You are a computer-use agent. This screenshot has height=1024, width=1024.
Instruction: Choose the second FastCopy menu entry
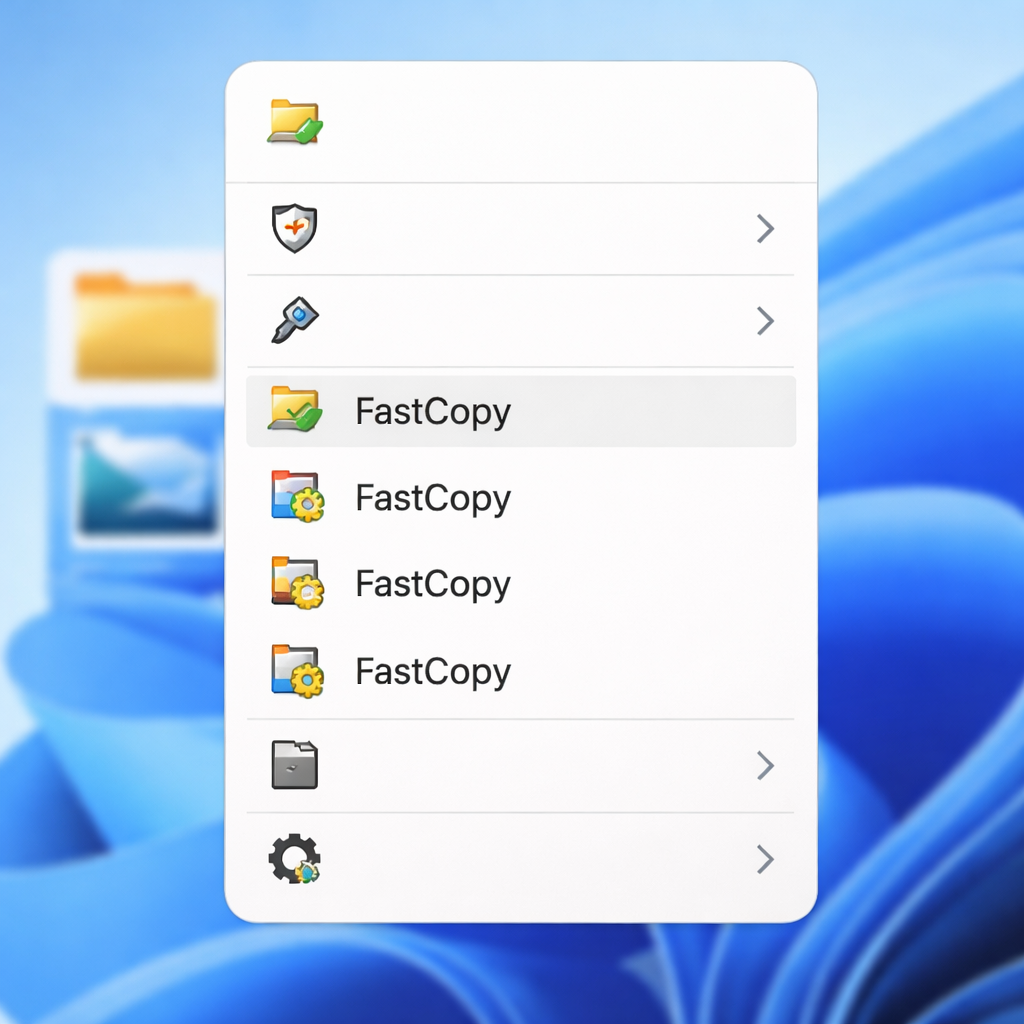click(432, 497)
